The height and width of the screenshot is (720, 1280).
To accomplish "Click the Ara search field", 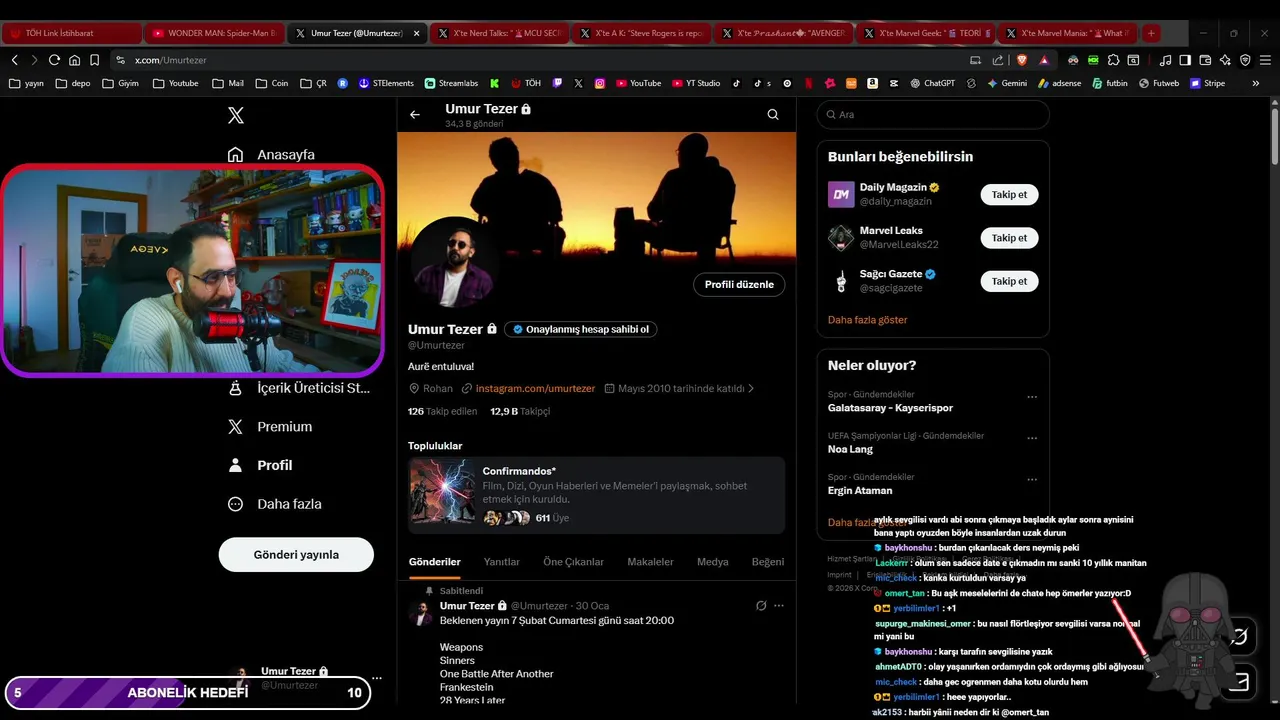I will pos(933,114).
